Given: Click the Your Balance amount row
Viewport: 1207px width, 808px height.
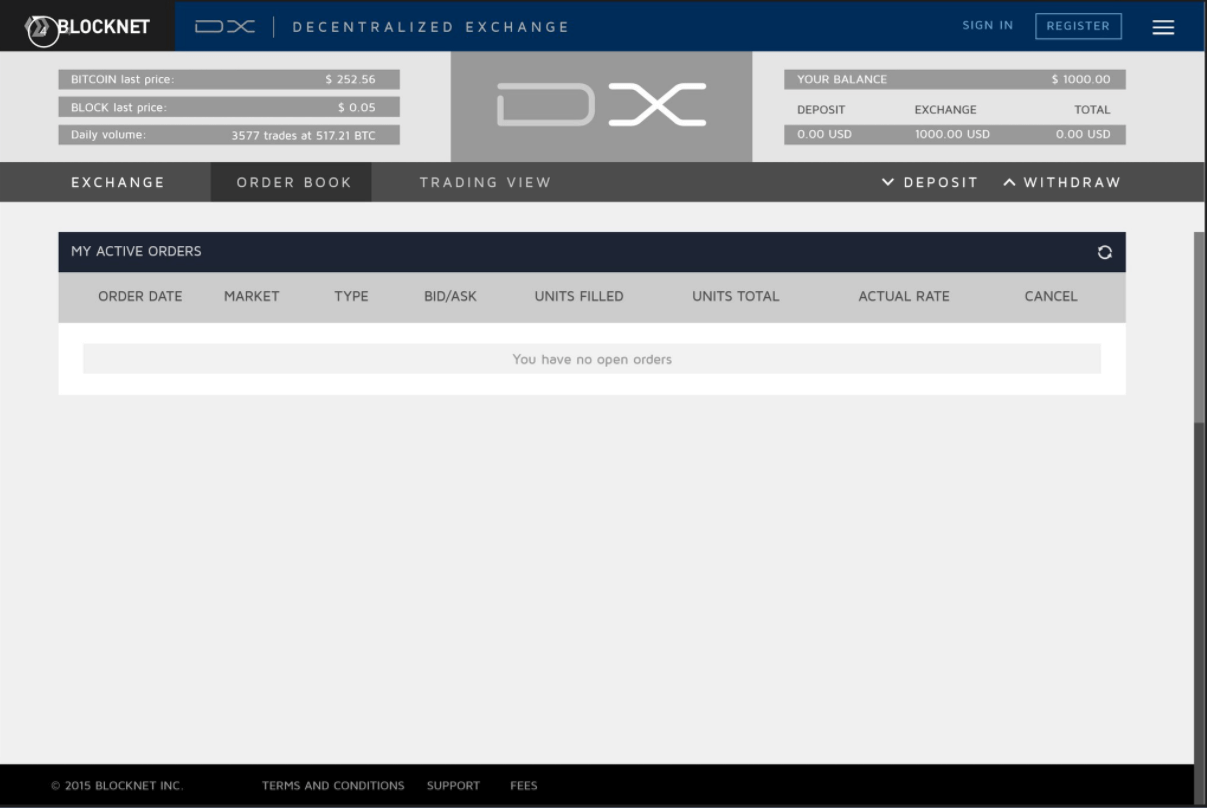Looking at the screenshot, I should 954,79.
